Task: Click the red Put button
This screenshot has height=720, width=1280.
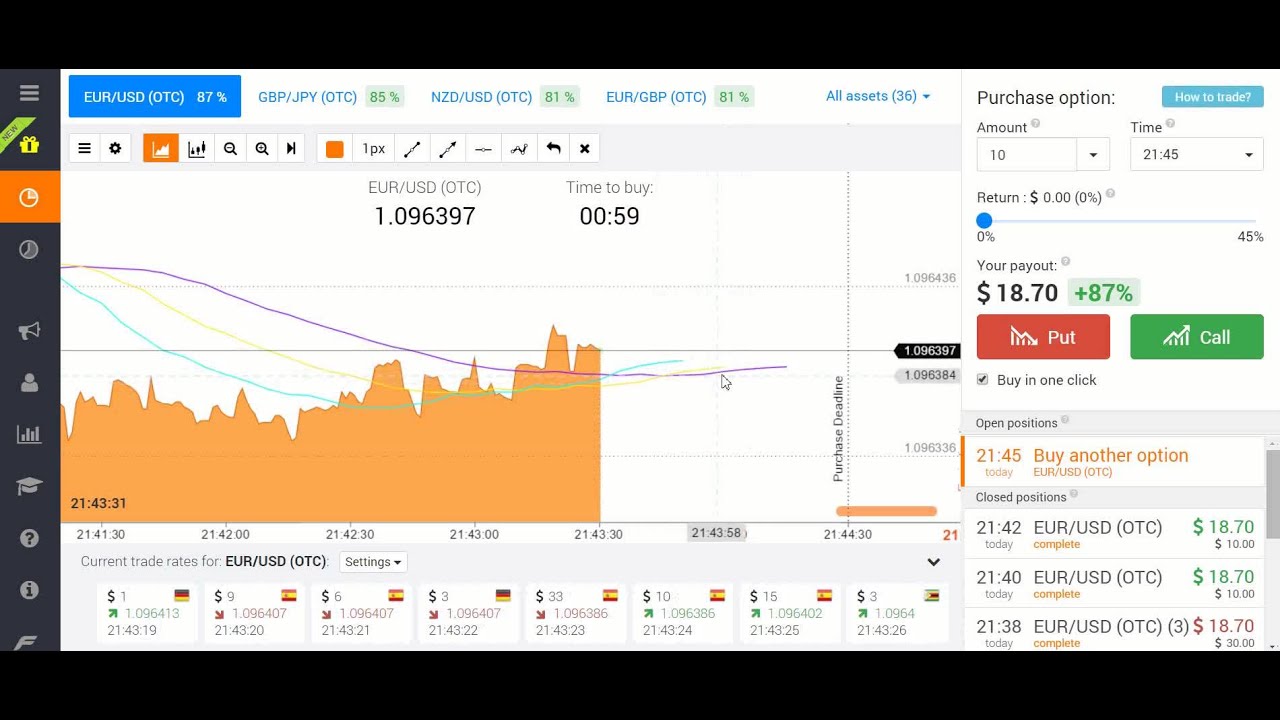Action: point(1043,337)
